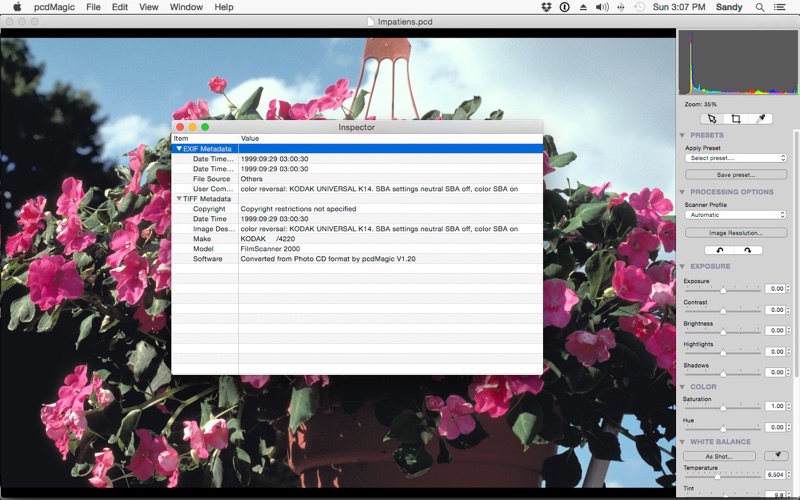Open the Window menu
This screenshot has width=800, height=500.
tap(186, 7)
